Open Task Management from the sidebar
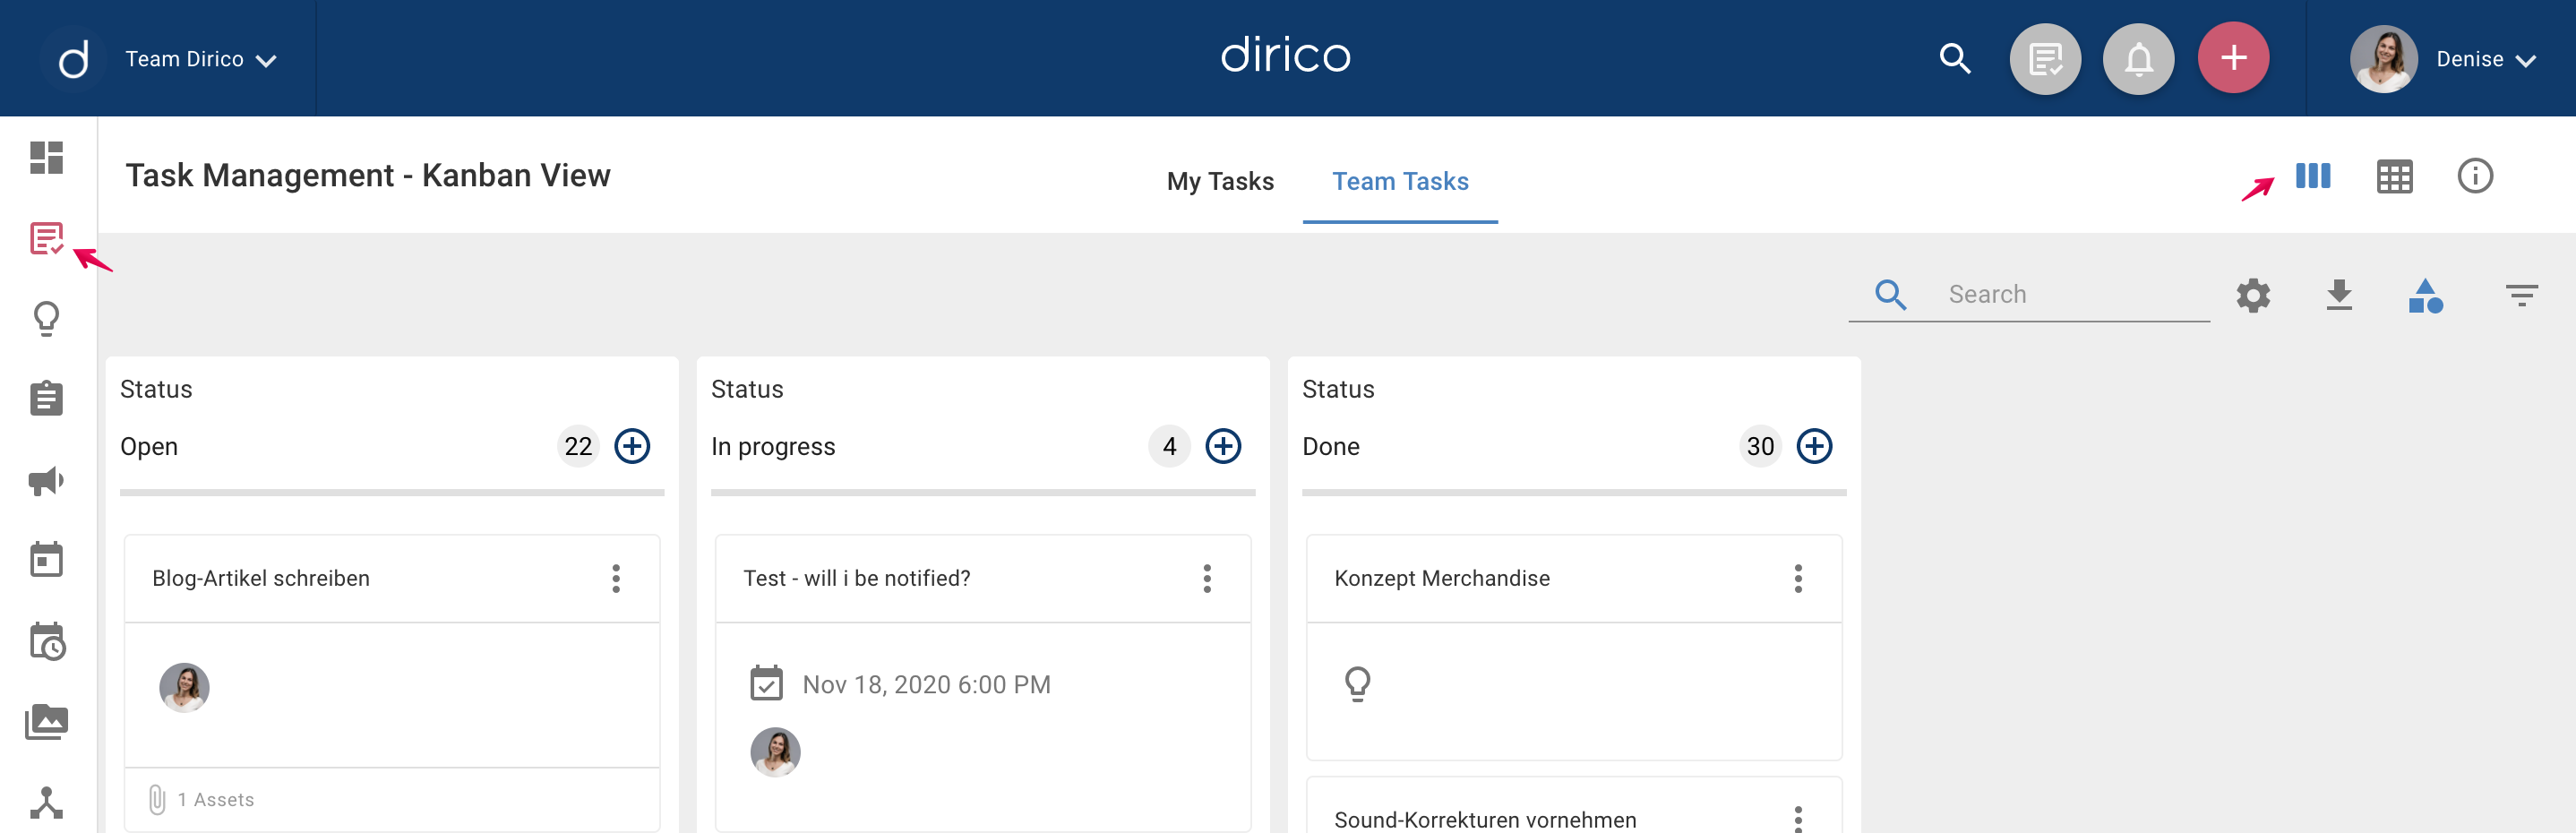Viewport: 2576px width, 833px height. click(47, 239)
